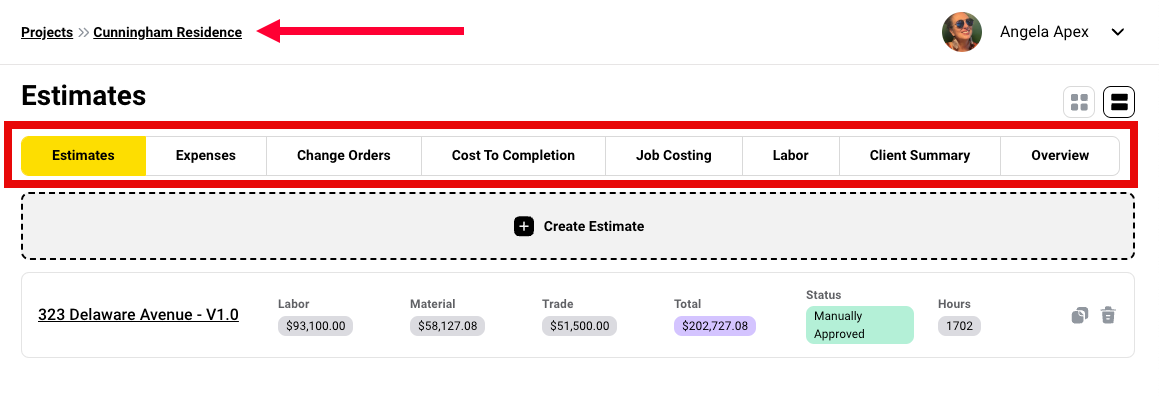The width and height of the screenshot is (1159, 397).
Task: Select the Estimates tab
Action: tap(84, 156)
